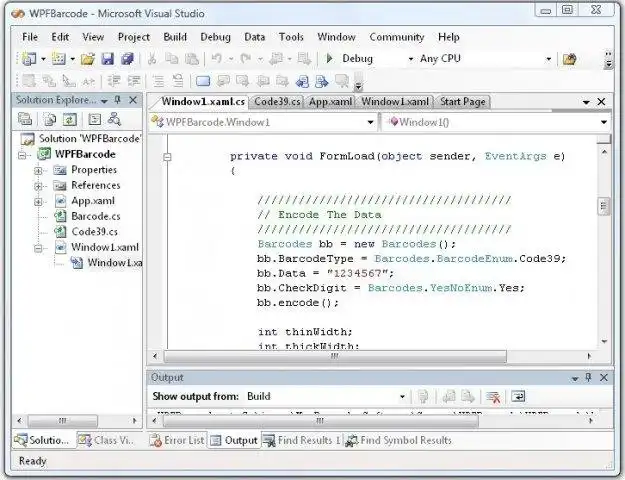Save the current file with the disk icon
Screen dimensions: 625x480
[x=108, y=59]
